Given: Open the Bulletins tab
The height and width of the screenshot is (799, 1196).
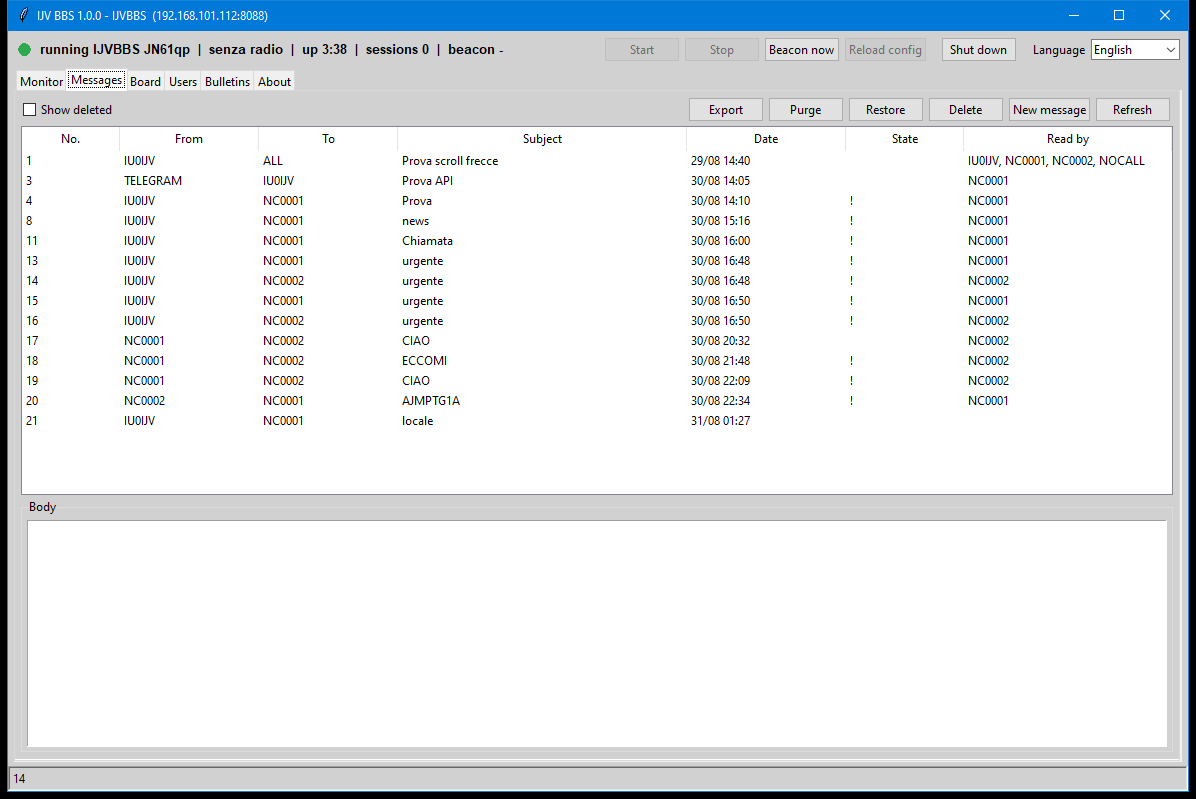Looking at the screenshot, I should click(227, 82).
